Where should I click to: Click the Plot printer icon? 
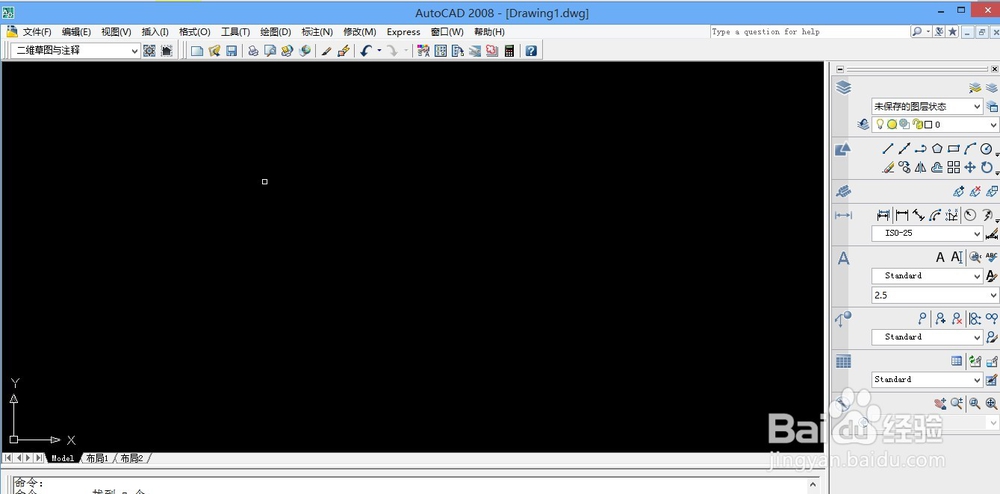[253, 51]
